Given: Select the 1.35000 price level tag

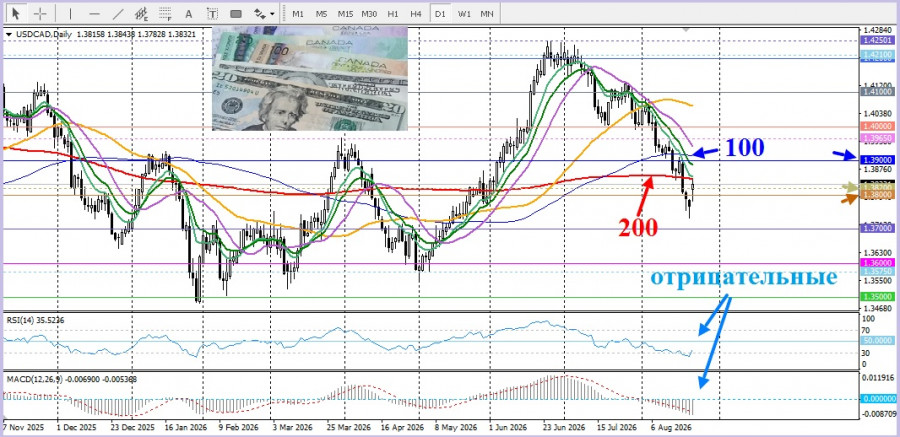Looking at the screenshot, I should point(878,296).
